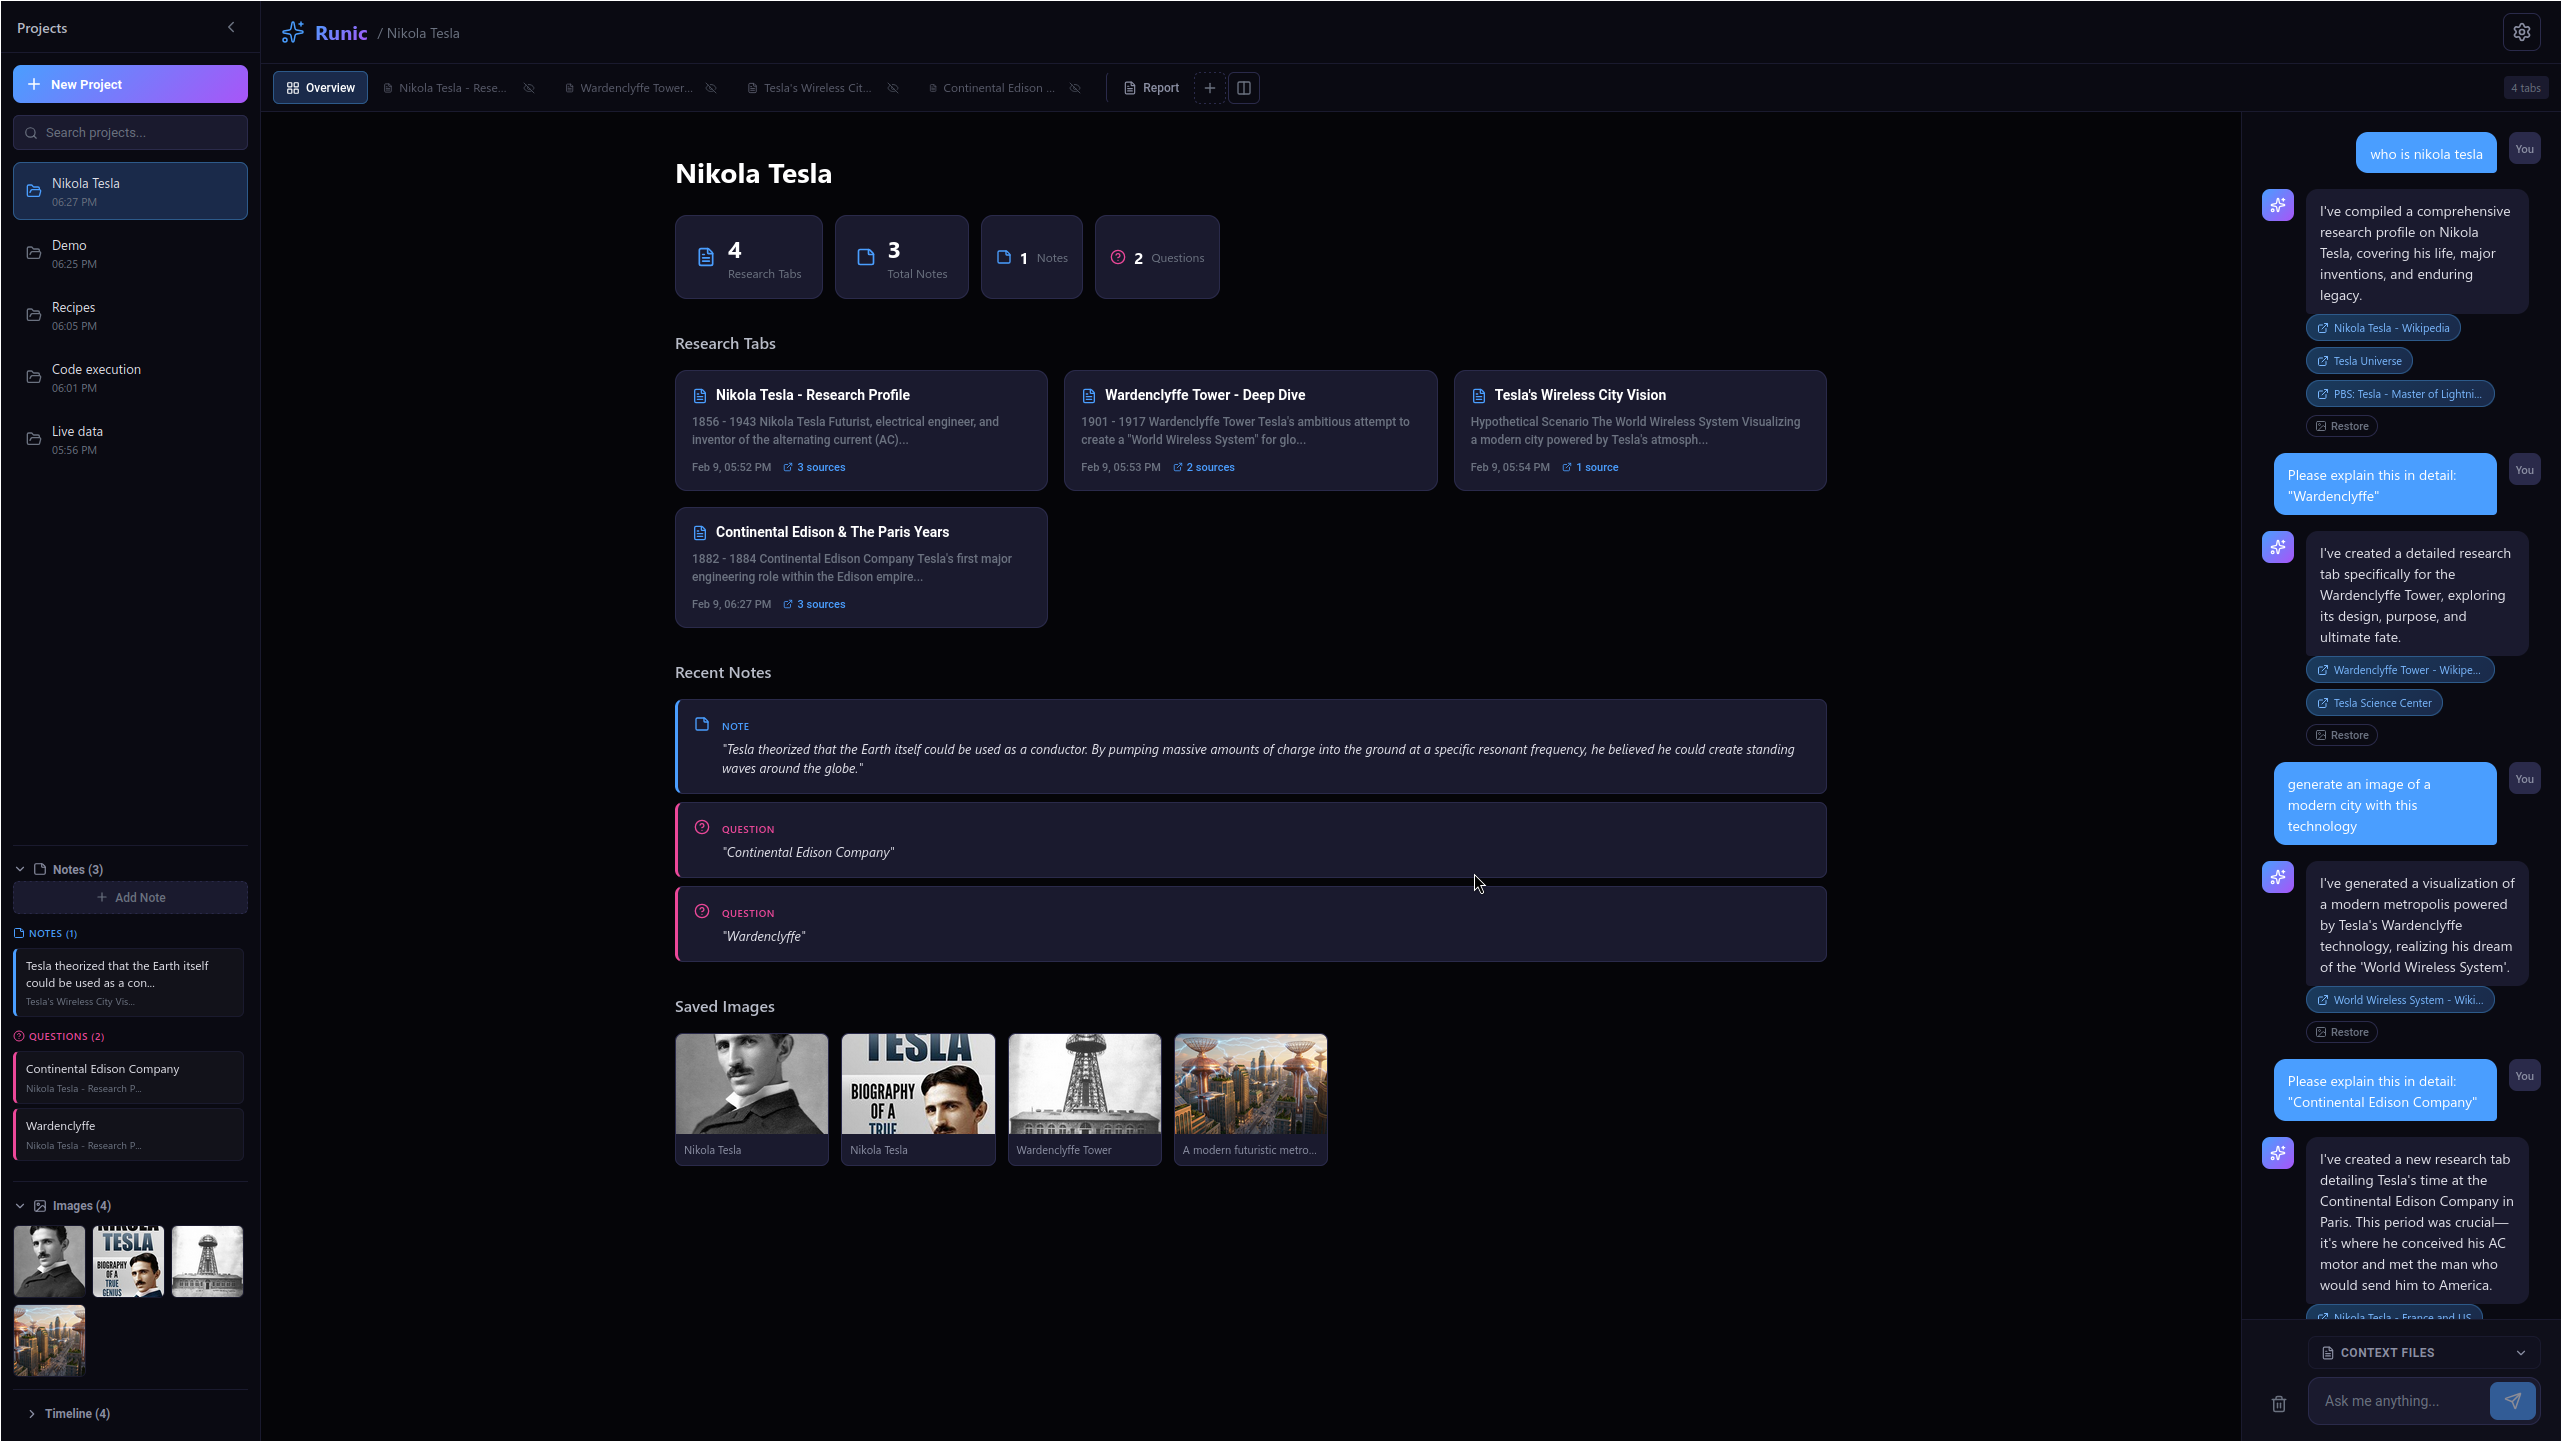Send message with paper plane icon
Screen dimensions: 2562x1442
(2512, 1400)
